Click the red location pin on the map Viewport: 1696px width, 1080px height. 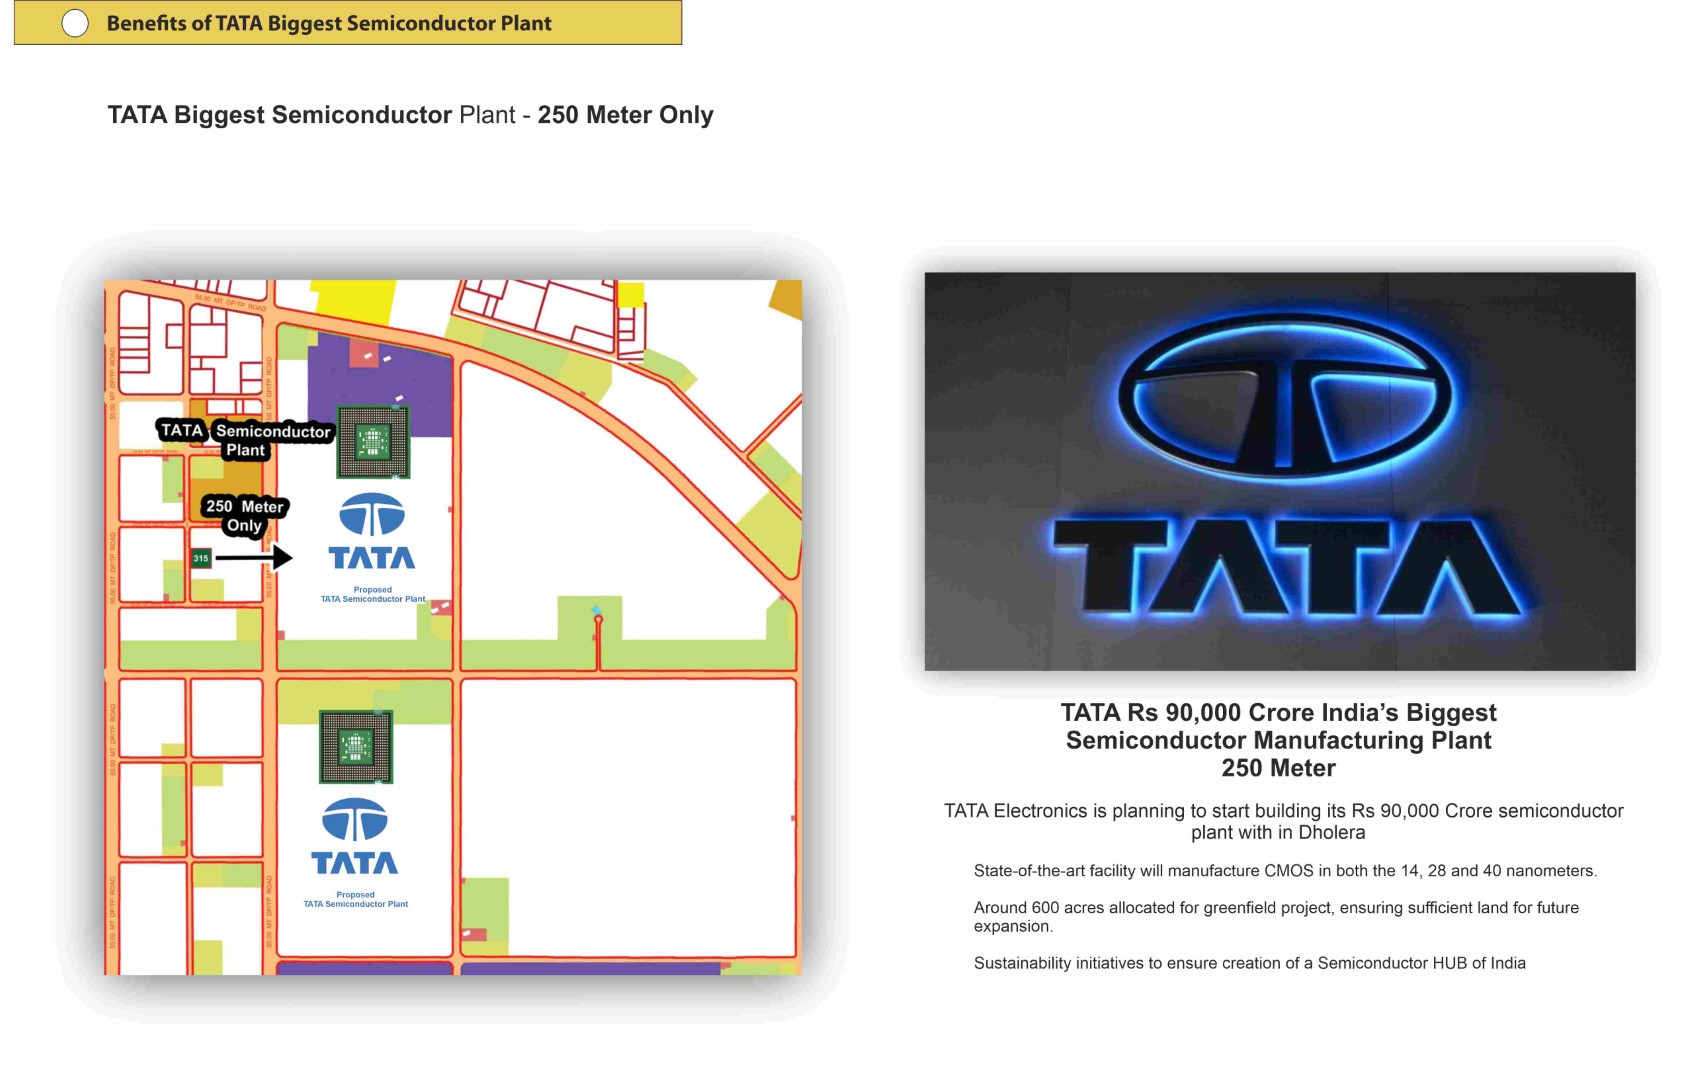tap(598, 621)
